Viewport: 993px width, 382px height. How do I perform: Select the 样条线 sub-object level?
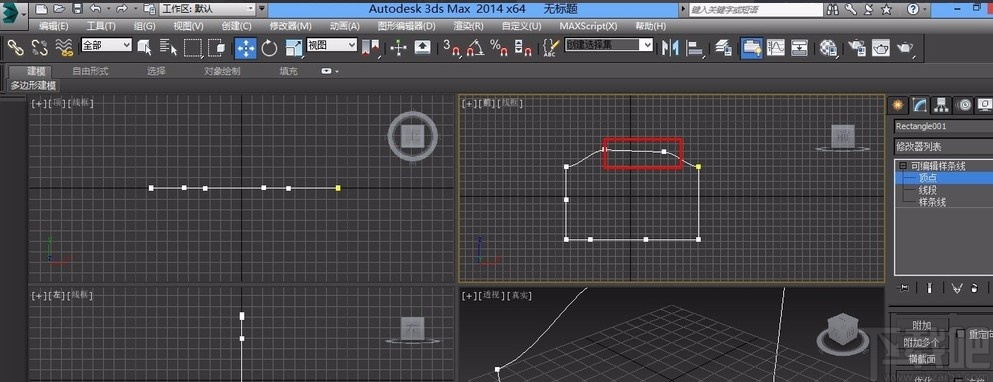[x=933, y=202]
